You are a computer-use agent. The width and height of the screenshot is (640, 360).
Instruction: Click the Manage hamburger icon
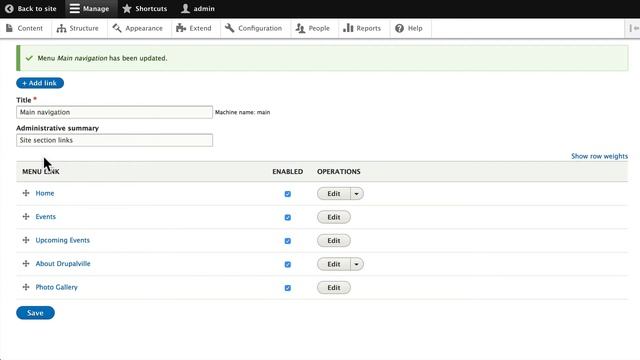pyautogui.click(x=75, y=9)
